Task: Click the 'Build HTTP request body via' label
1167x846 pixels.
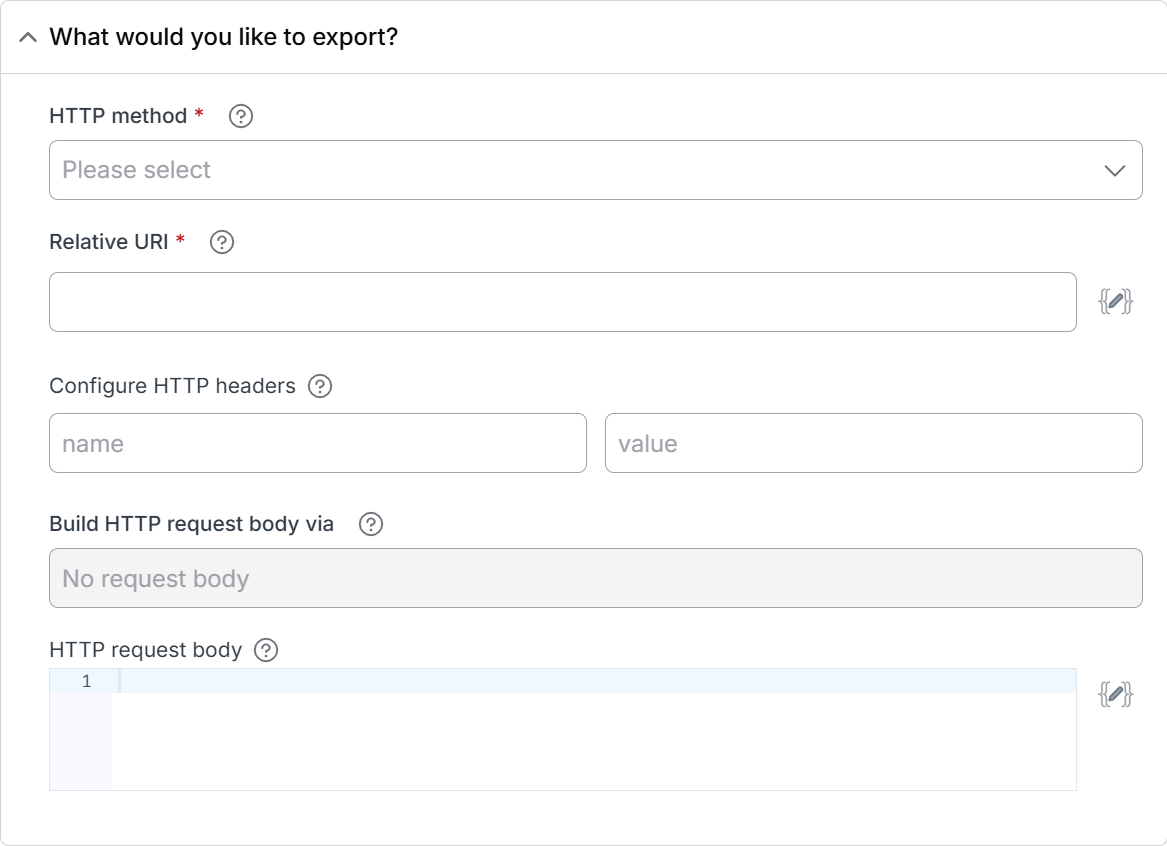Action: tap(191, 524)
